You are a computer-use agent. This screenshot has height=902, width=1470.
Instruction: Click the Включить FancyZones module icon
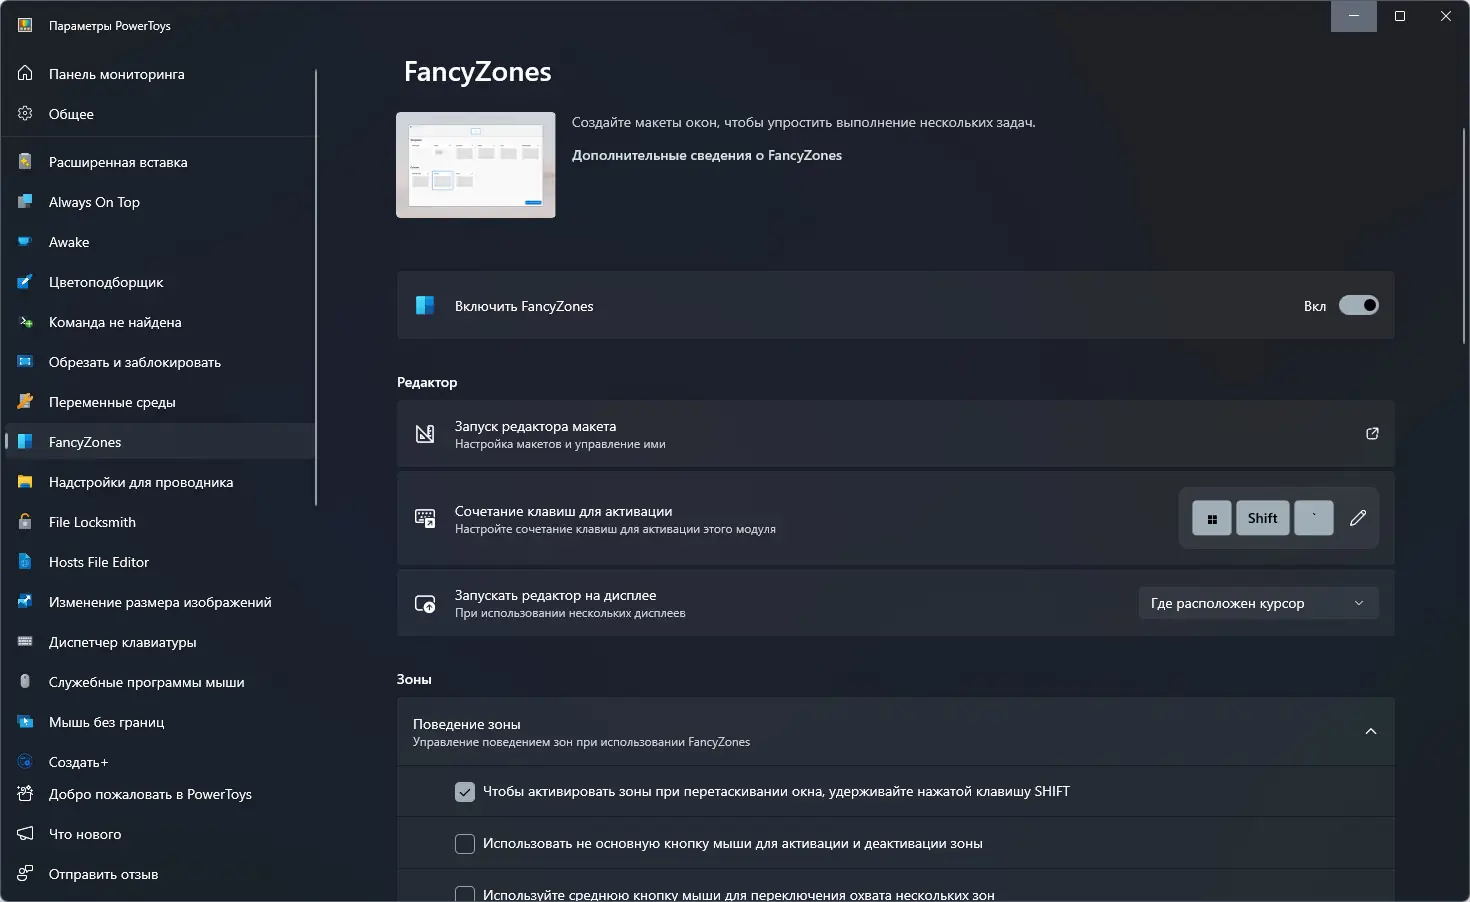[425, 305]
